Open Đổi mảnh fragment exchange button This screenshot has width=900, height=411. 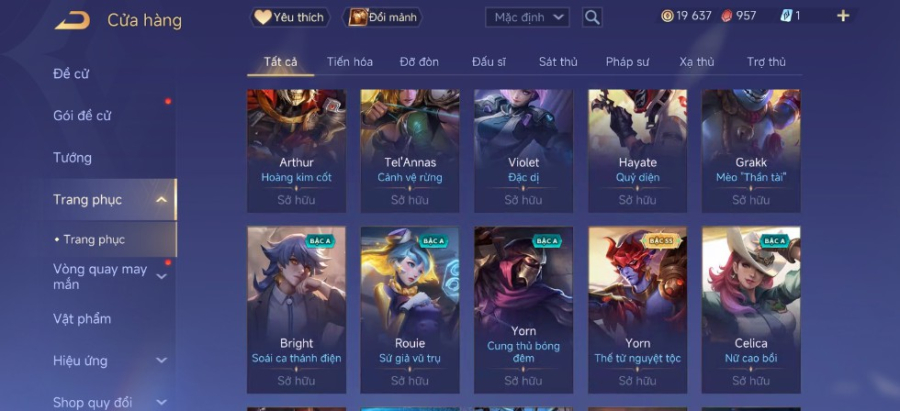382,17
